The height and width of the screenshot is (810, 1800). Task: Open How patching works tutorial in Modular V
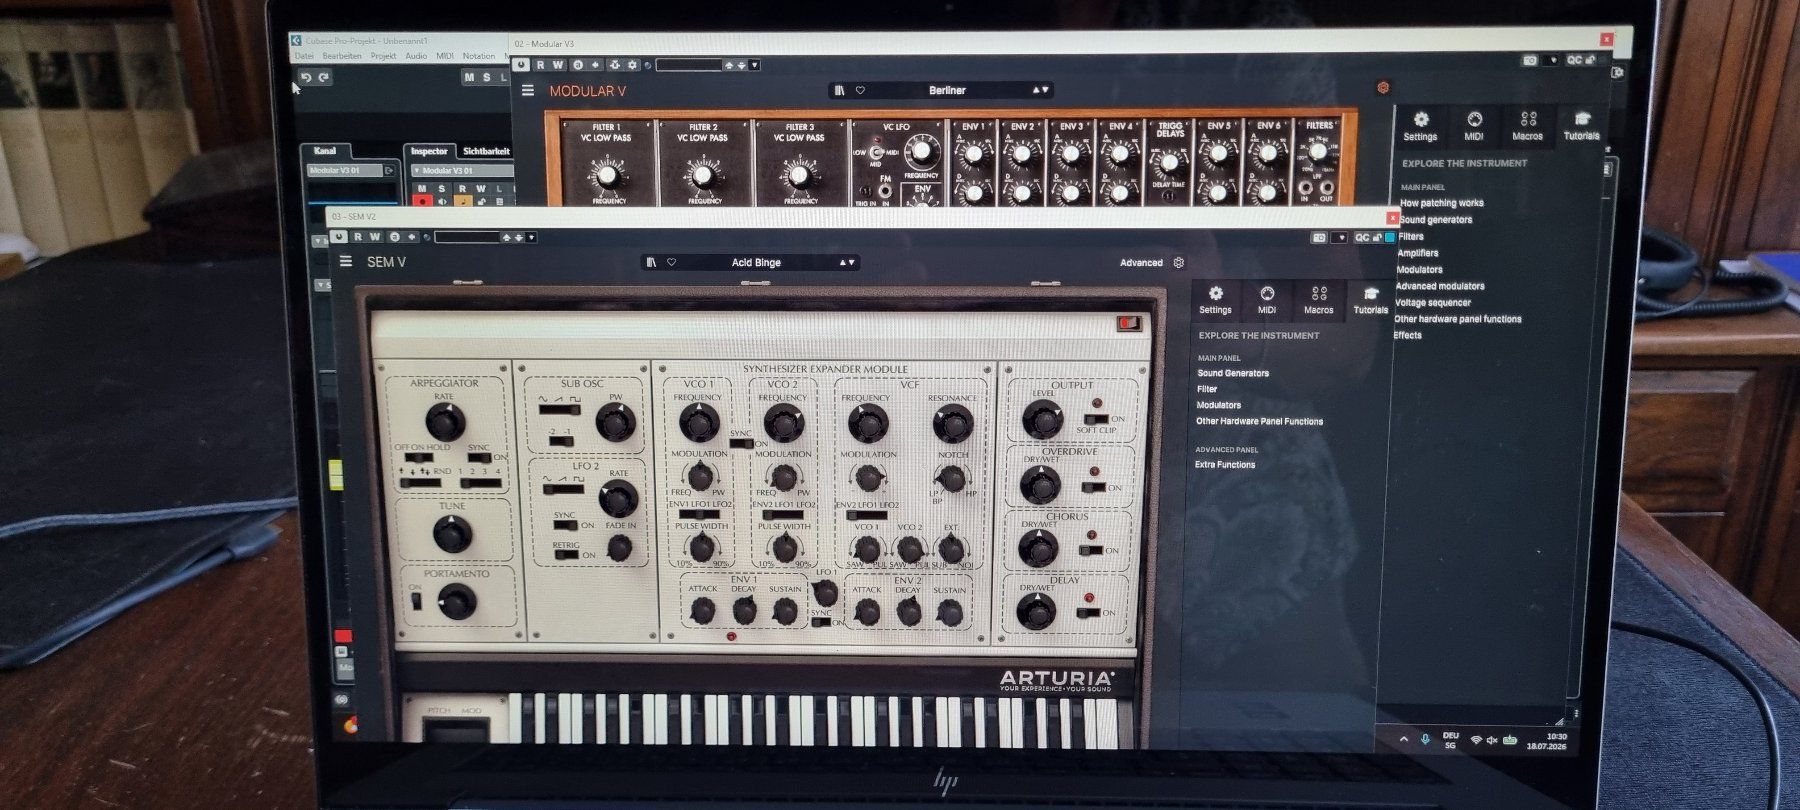1441,203
